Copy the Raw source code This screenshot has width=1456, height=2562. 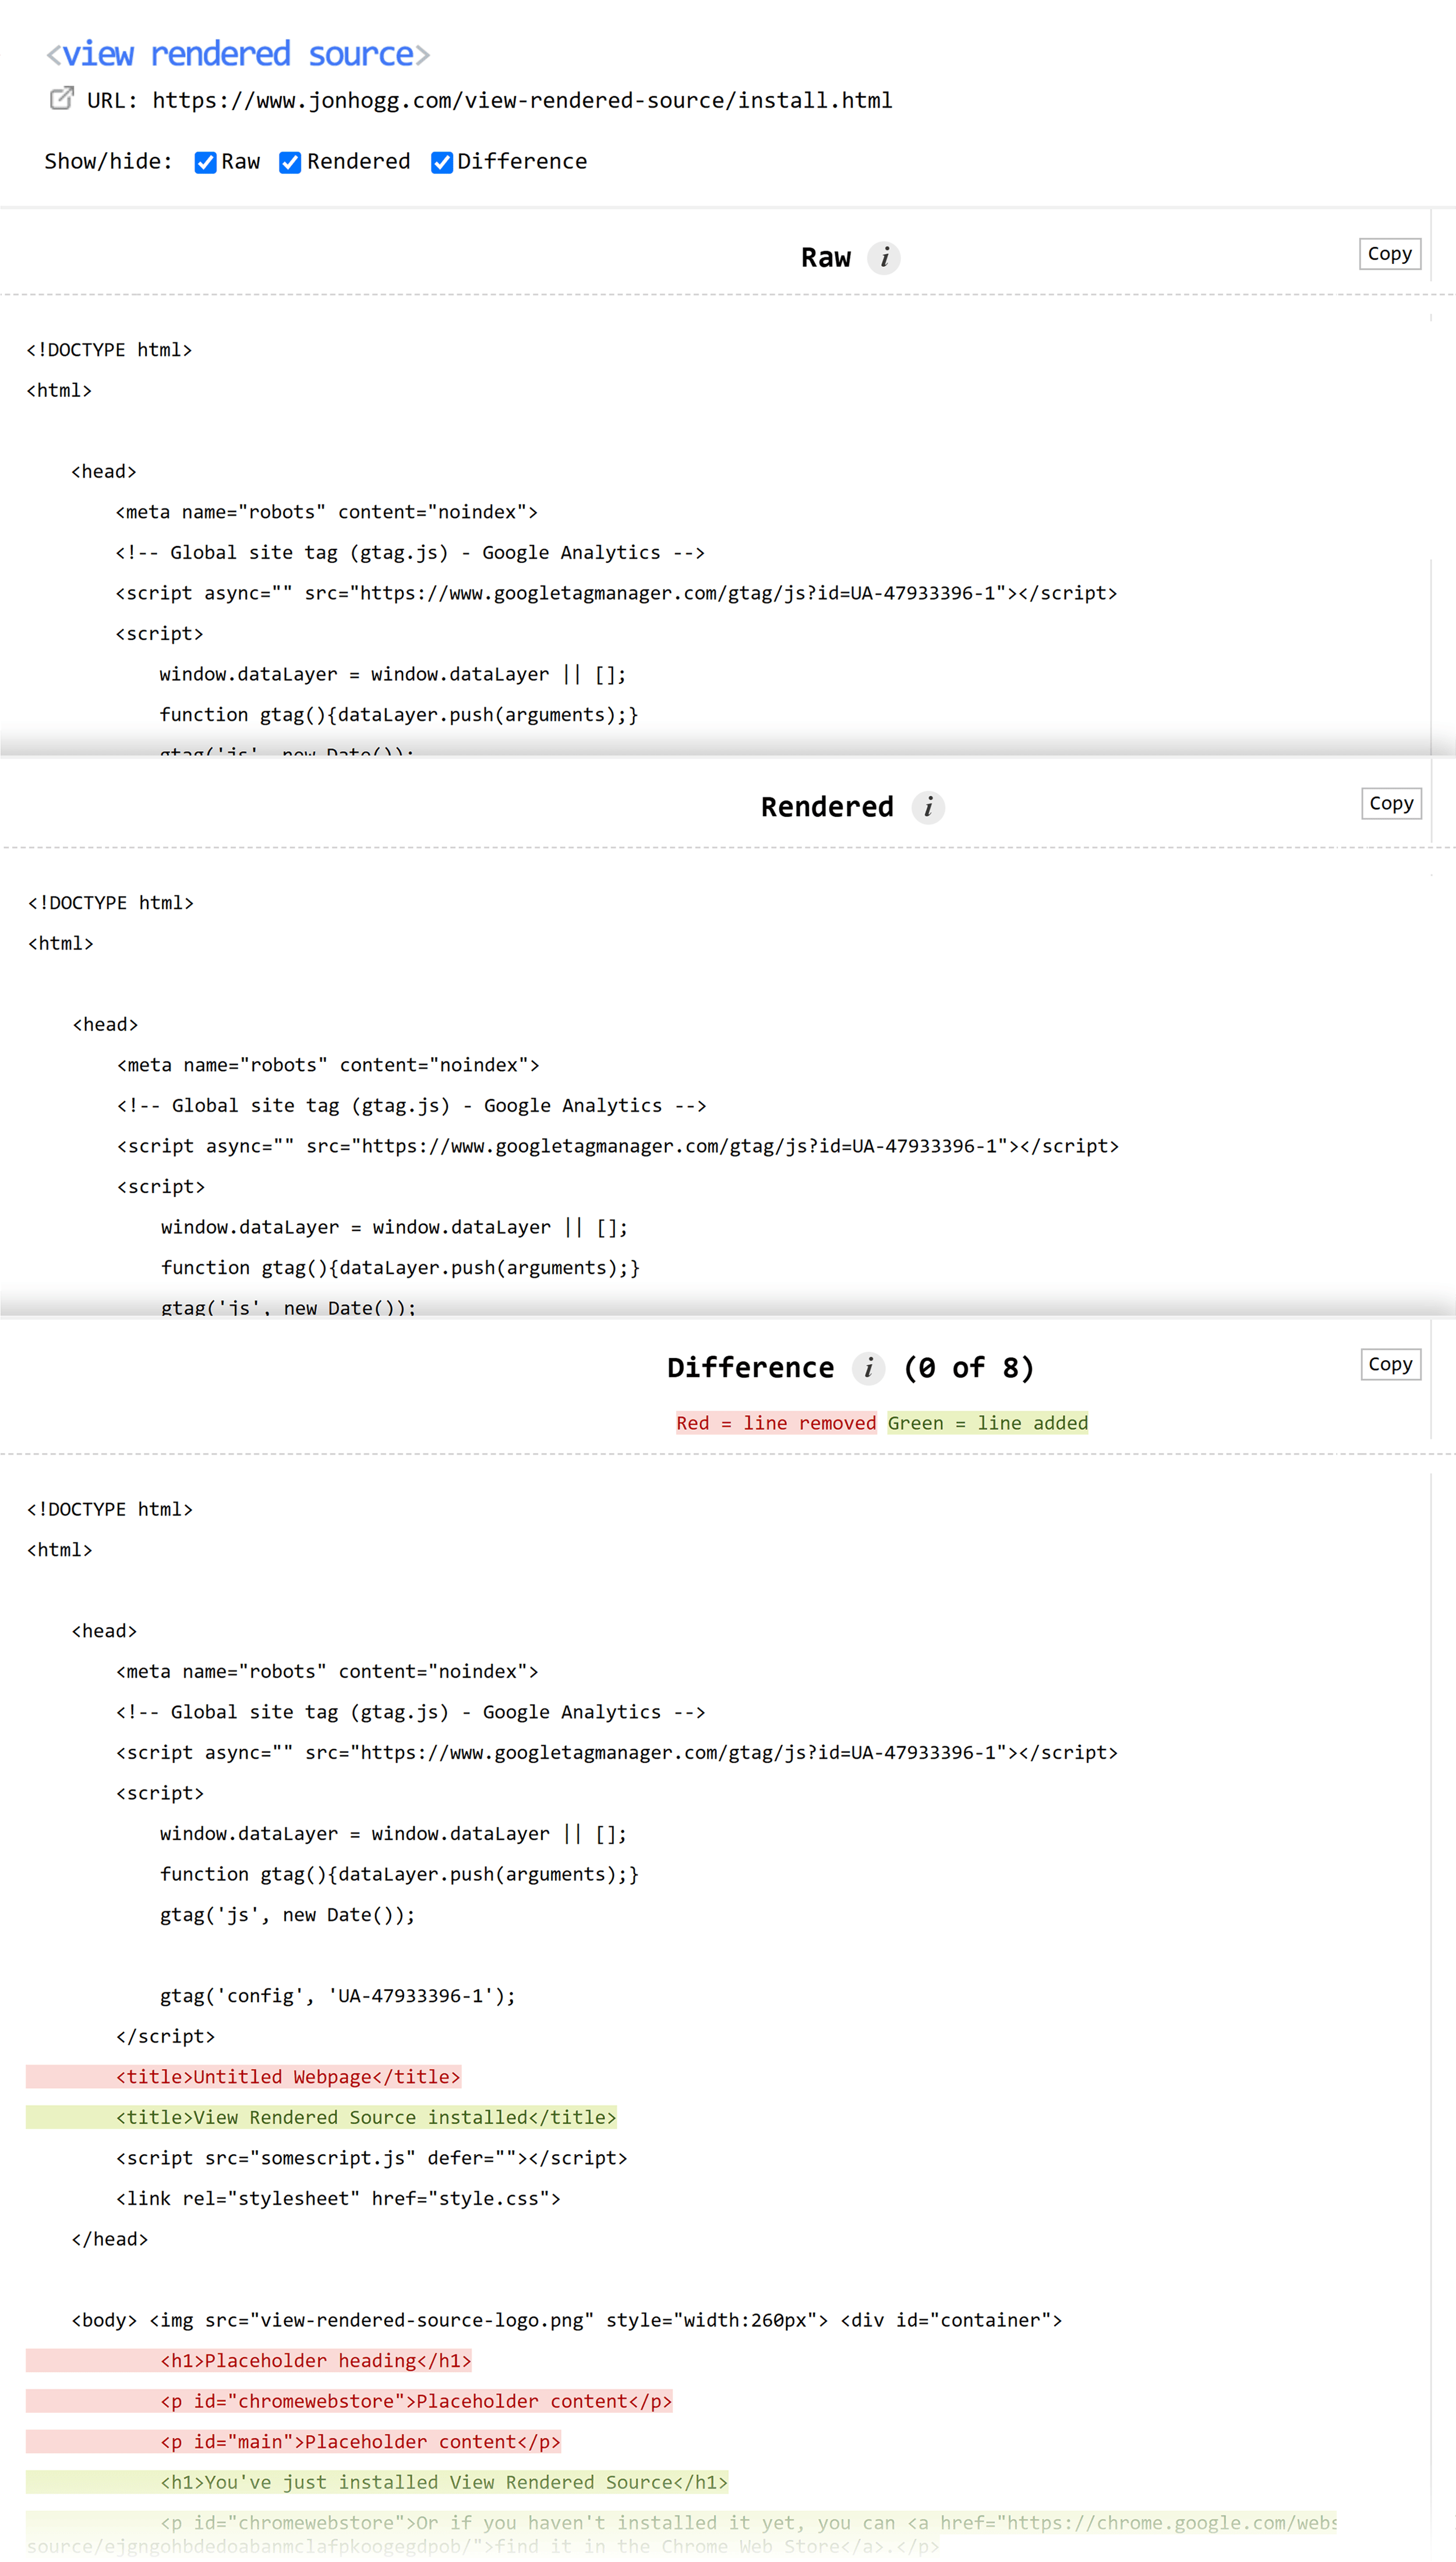1389,254
